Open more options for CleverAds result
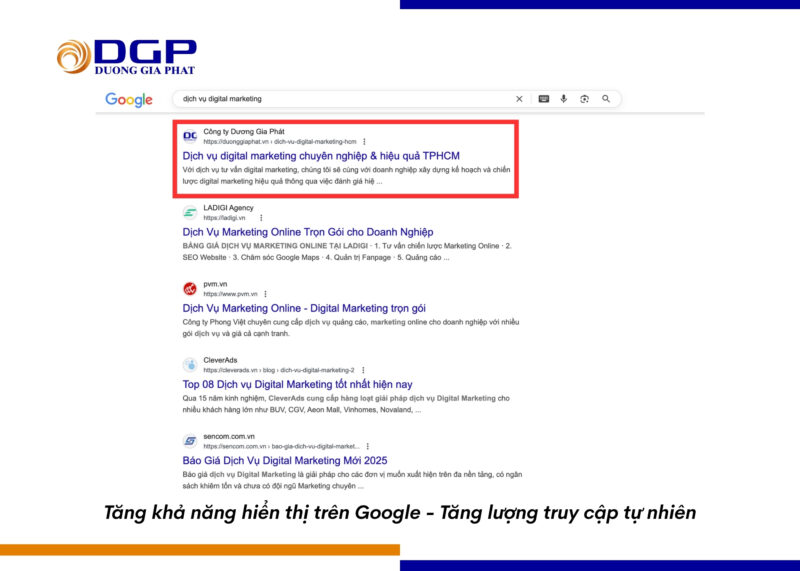Image resolution: width=800 pixels, height=571 pixels. coord(363,370)
